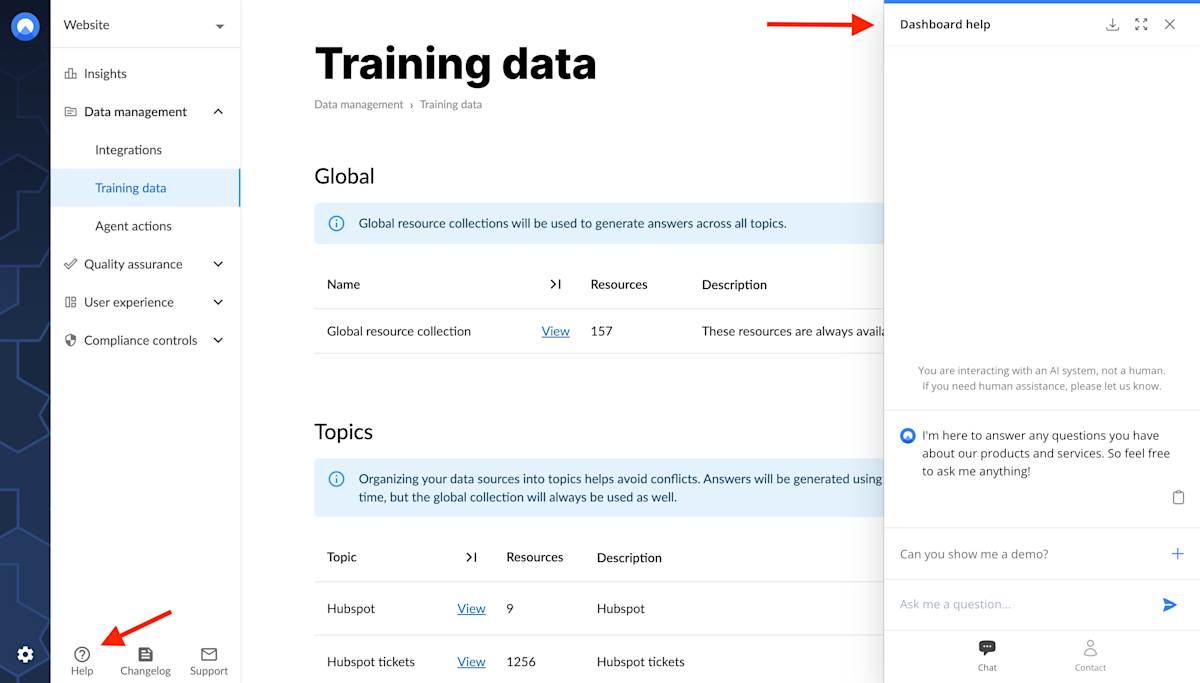Open the Help question mark icon
The height and width of the screenshot is (683, 1200).
(81, 656)
